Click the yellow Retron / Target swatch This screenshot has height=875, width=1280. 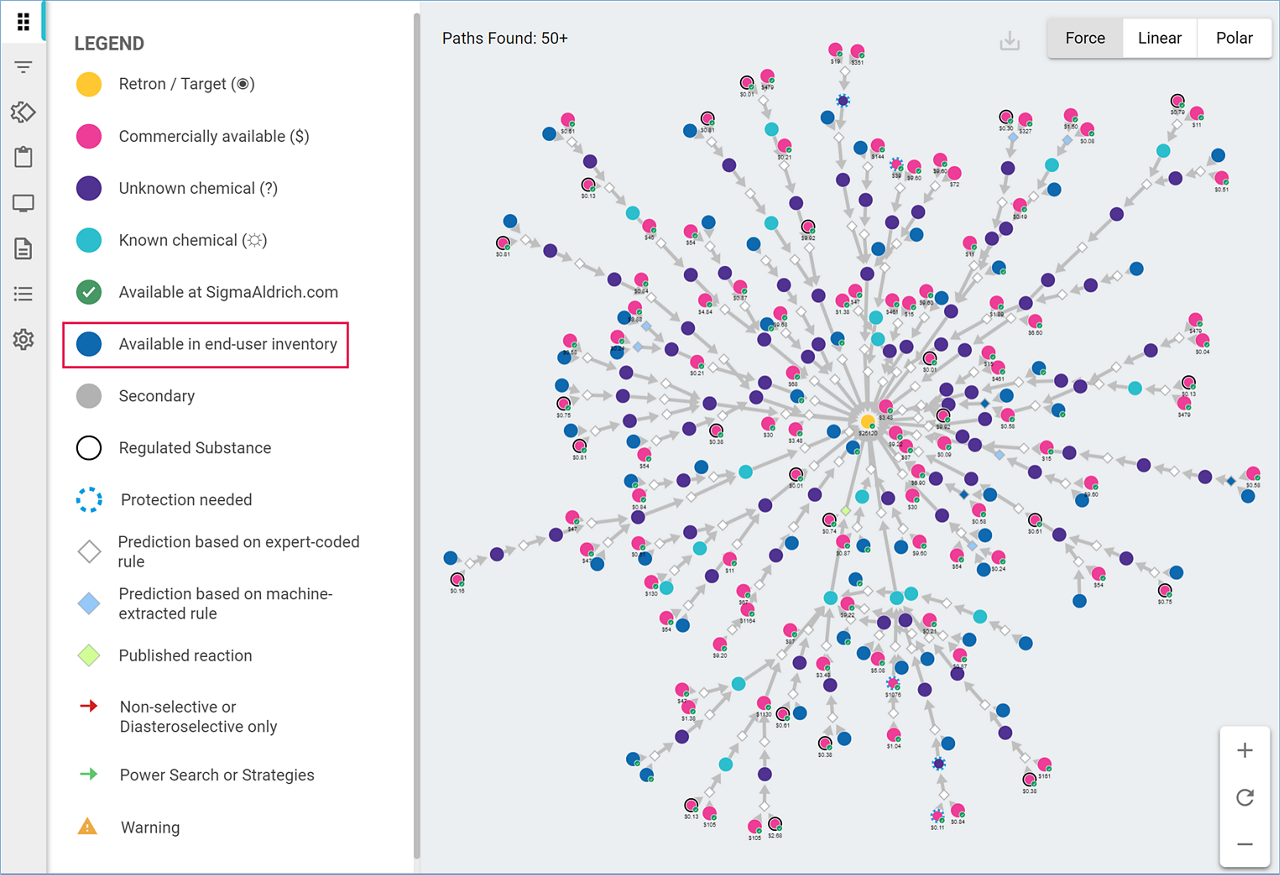tap(89, 84)
